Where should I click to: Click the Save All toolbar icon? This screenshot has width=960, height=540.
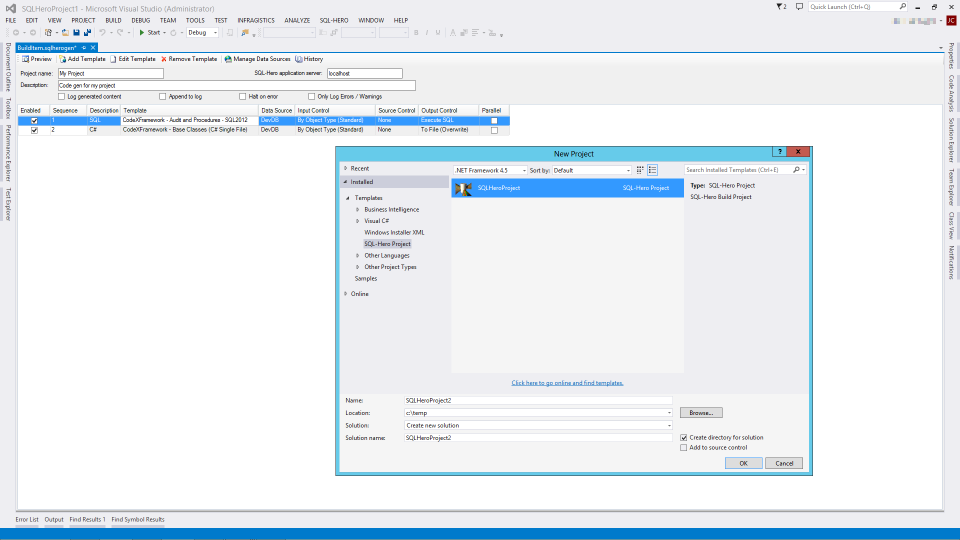coord(88,32)
